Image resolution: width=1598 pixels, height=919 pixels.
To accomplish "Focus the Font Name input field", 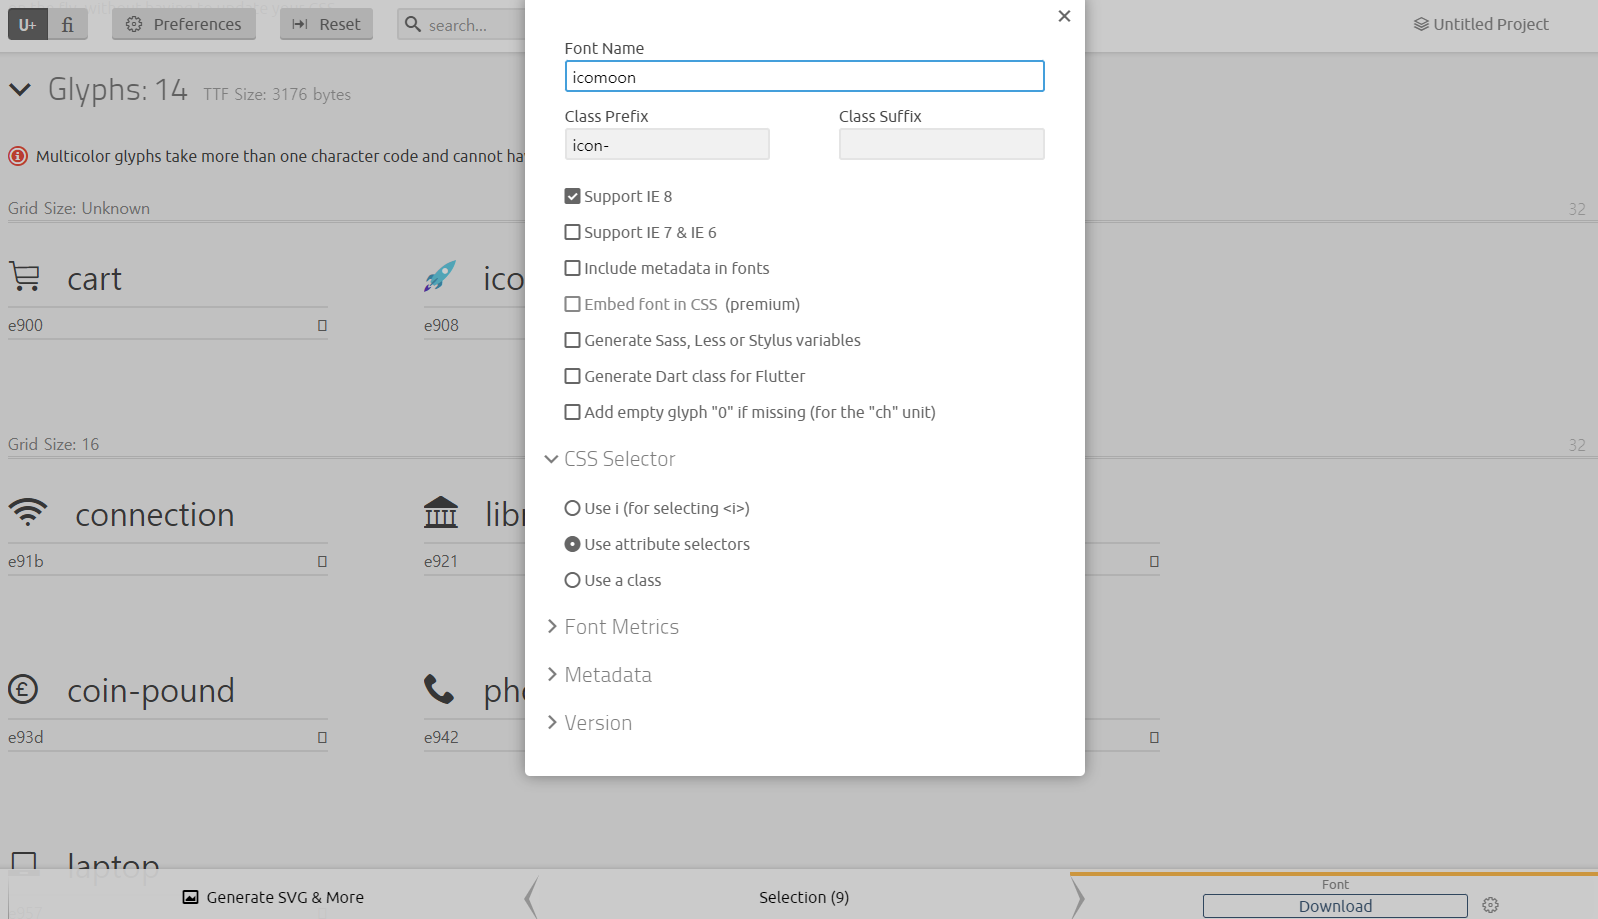I will [x=804, y=77].
